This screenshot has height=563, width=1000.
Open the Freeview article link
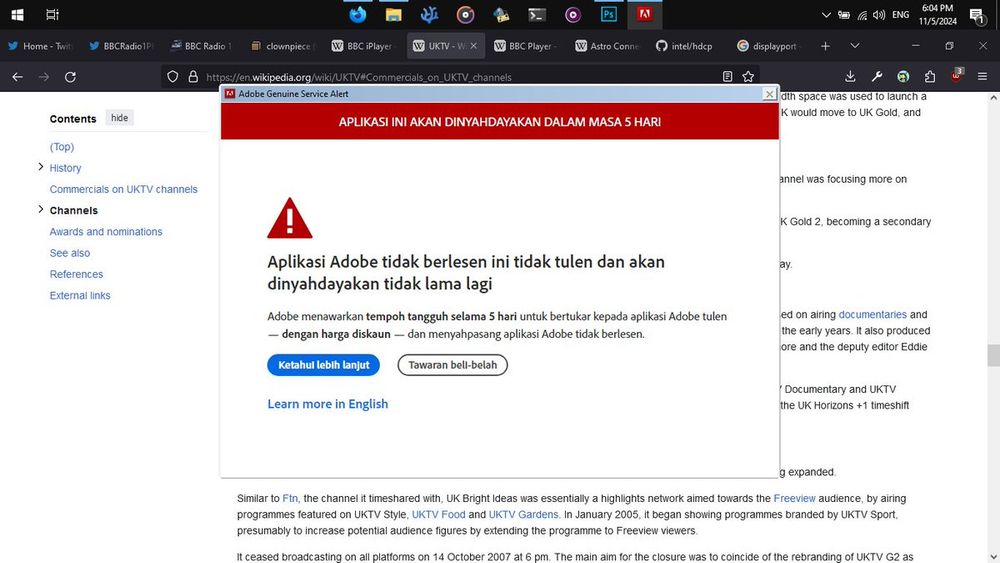(794, 498)
